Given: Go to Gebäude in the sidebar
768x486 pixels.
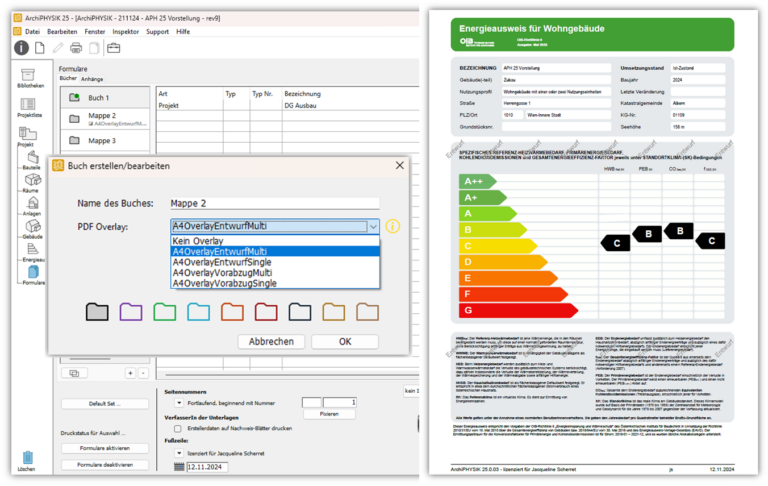Looking at the screenshot, I should pos(32,229).
